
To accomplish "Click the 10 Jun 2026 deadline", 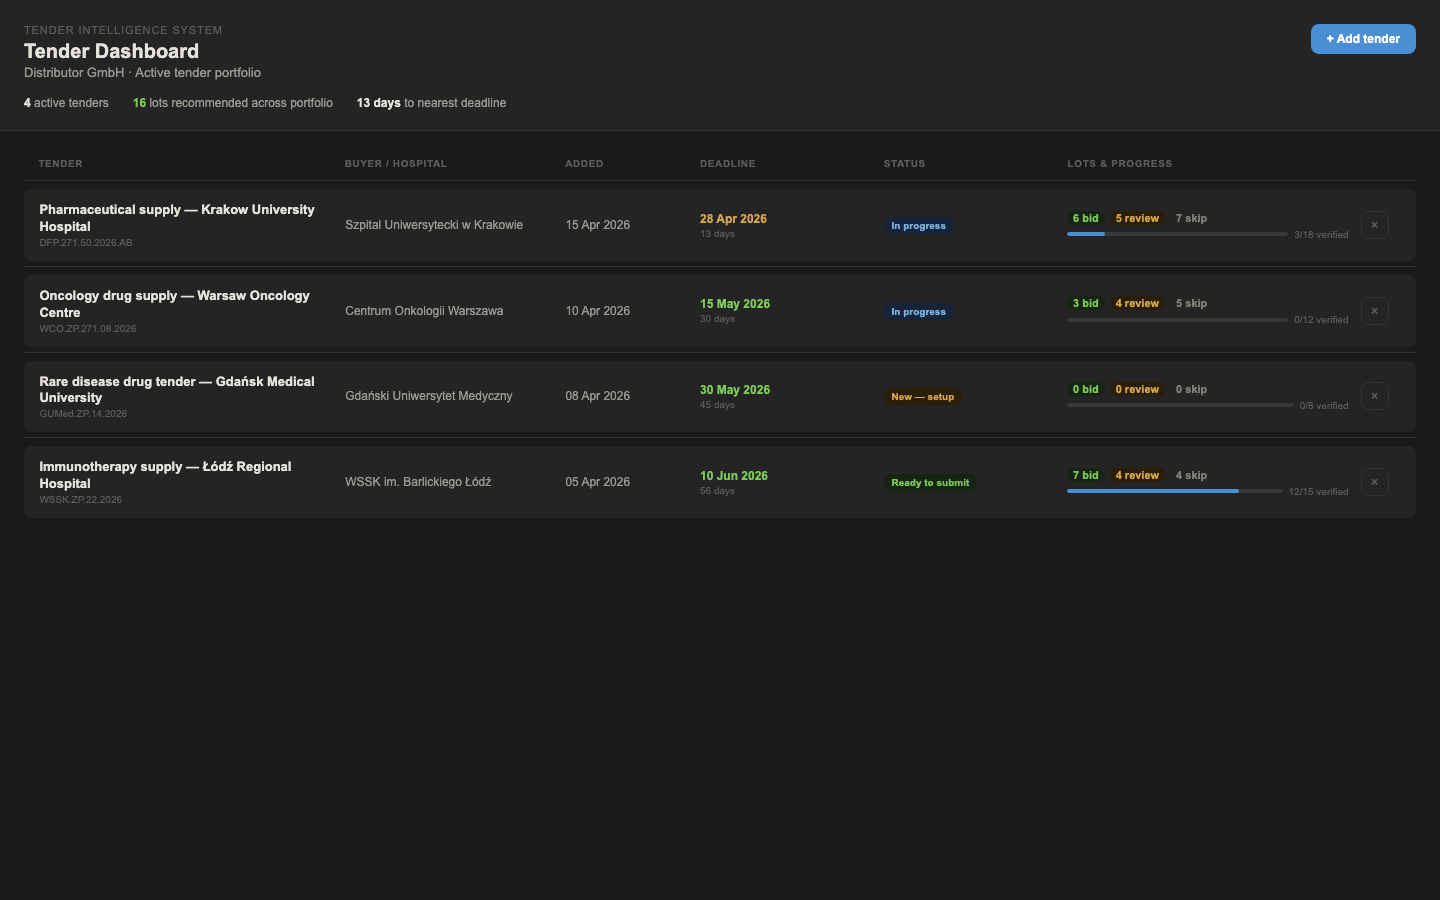I will [x=734, y=476].
